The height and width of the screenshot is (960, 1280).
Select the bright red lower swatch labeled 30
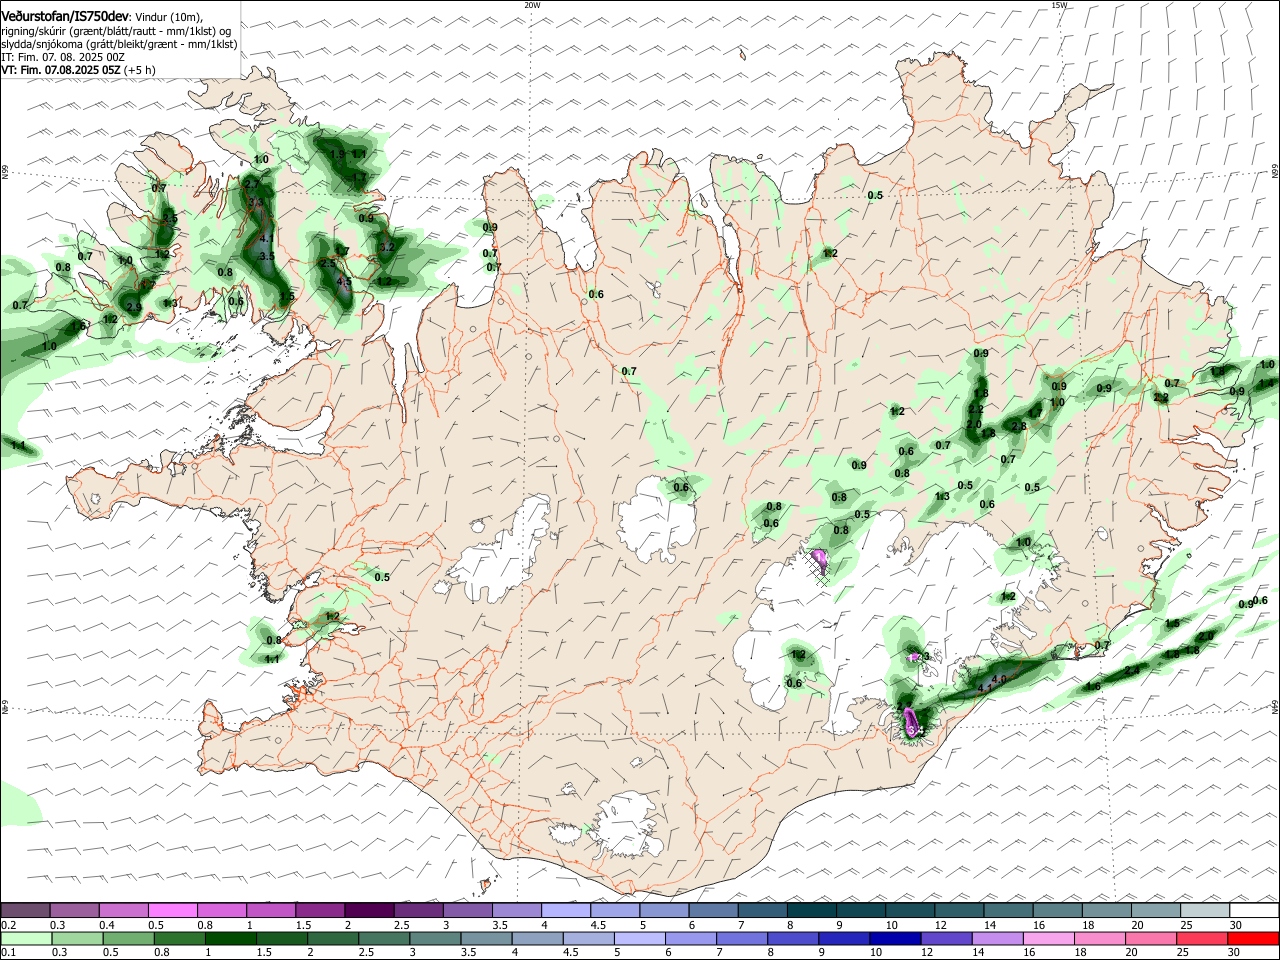pyautogui.click(x=1254, y=938)
